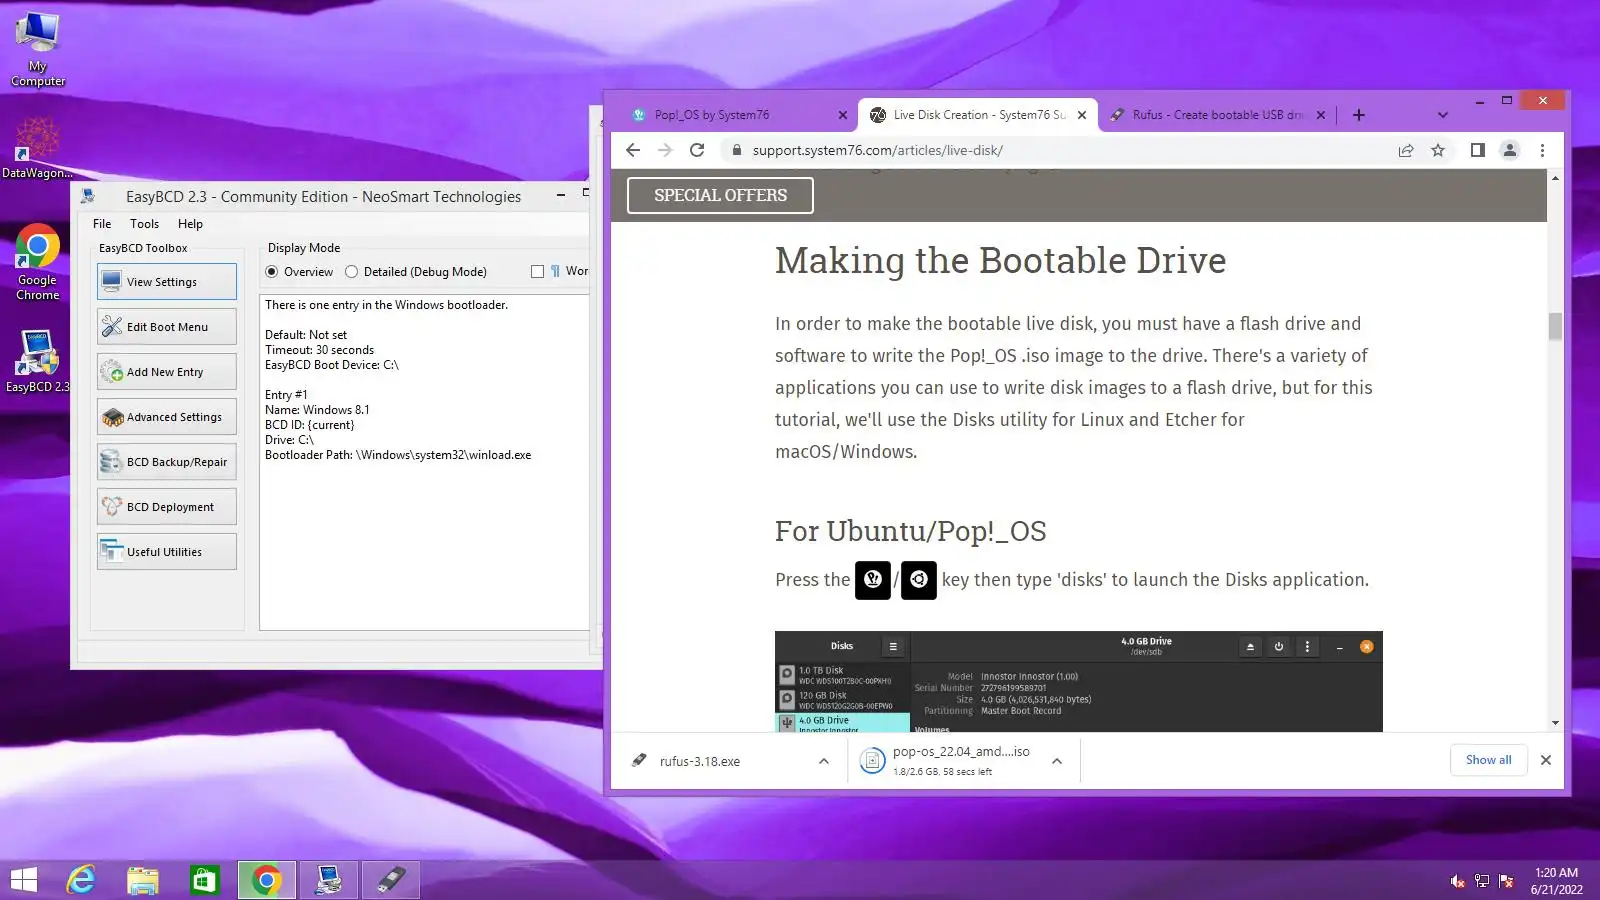The image size is (1600, 900).
Task: Switch to Pop!_OS by System76 tab
Action: pyautogui.click(x=739, y=115)
